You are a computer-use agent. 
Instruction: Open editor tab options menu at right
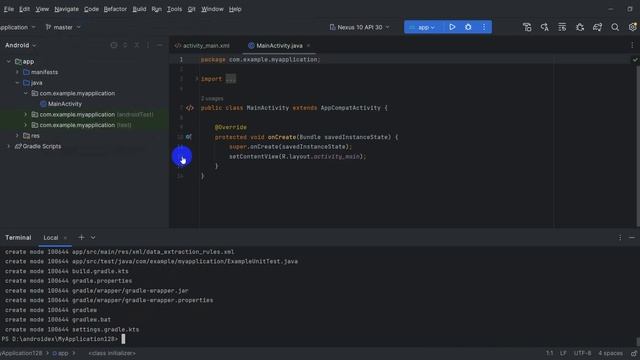(x=632, y=45)
